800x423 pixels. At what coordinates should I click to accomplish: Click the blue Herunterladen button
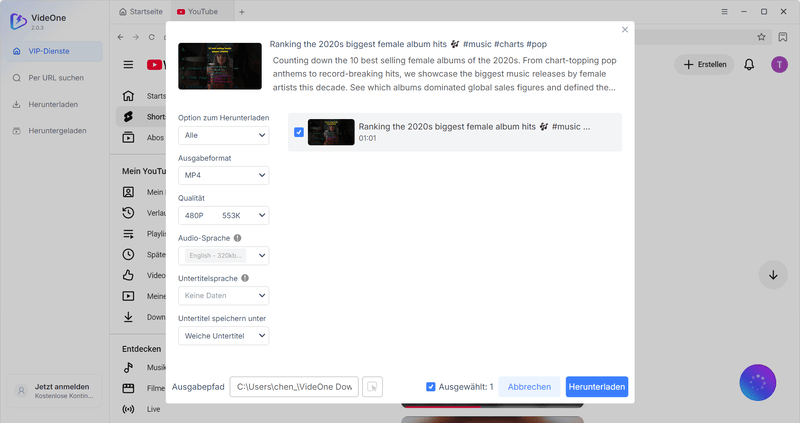[x=597, y=387]
